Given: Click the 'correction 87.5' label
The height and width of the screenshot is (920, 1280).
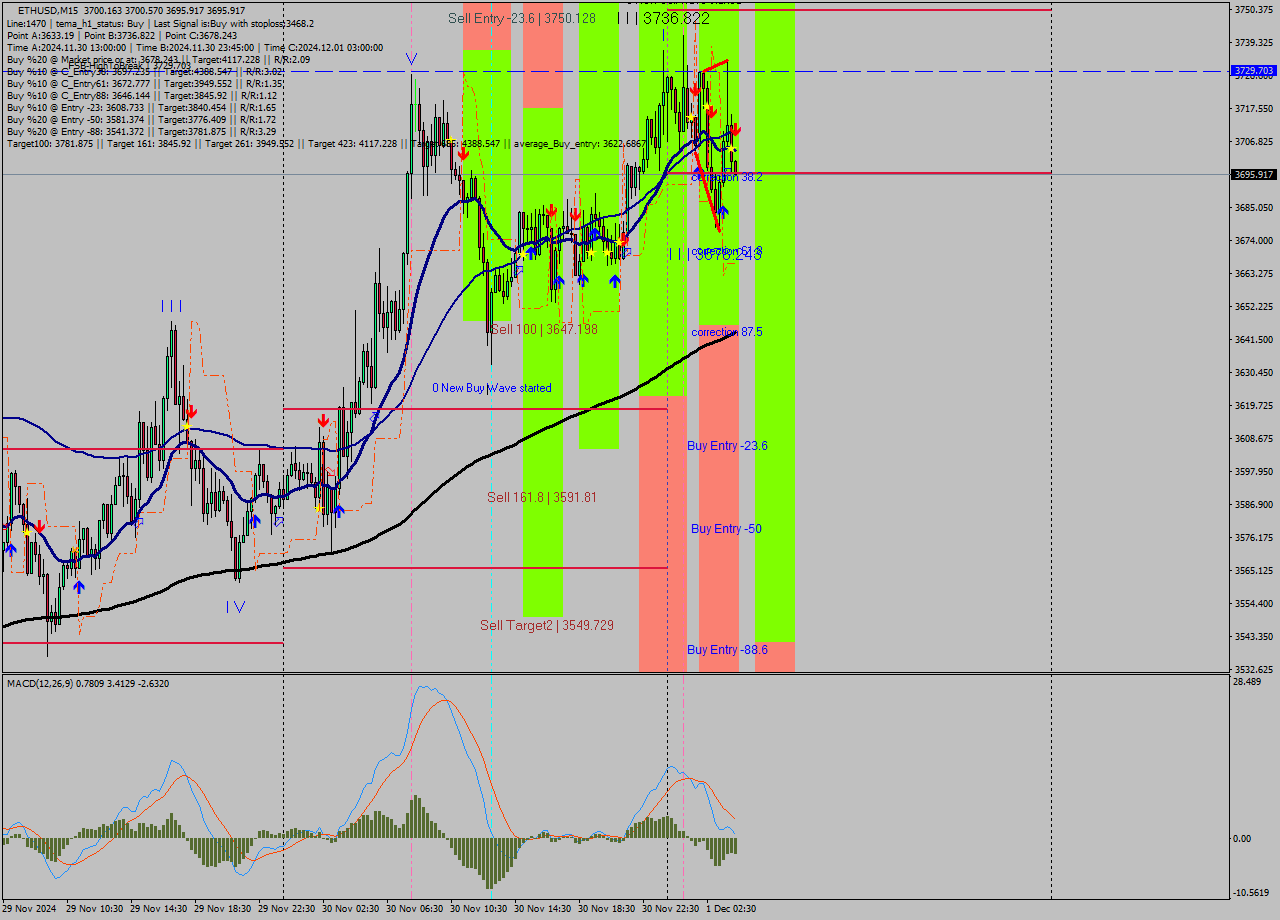Looking at the screenshot, I should click(x=727, y=332).
